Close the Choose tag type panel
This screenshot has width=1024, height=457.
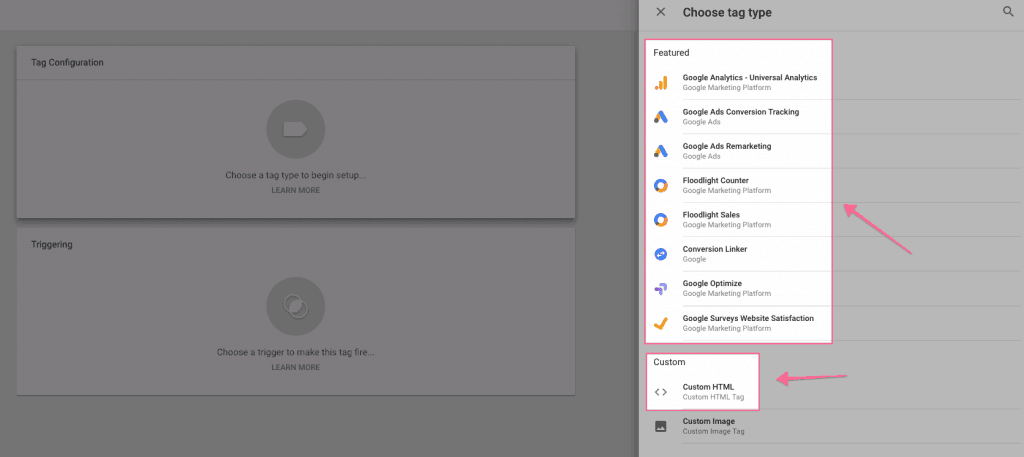coord(660,12)
